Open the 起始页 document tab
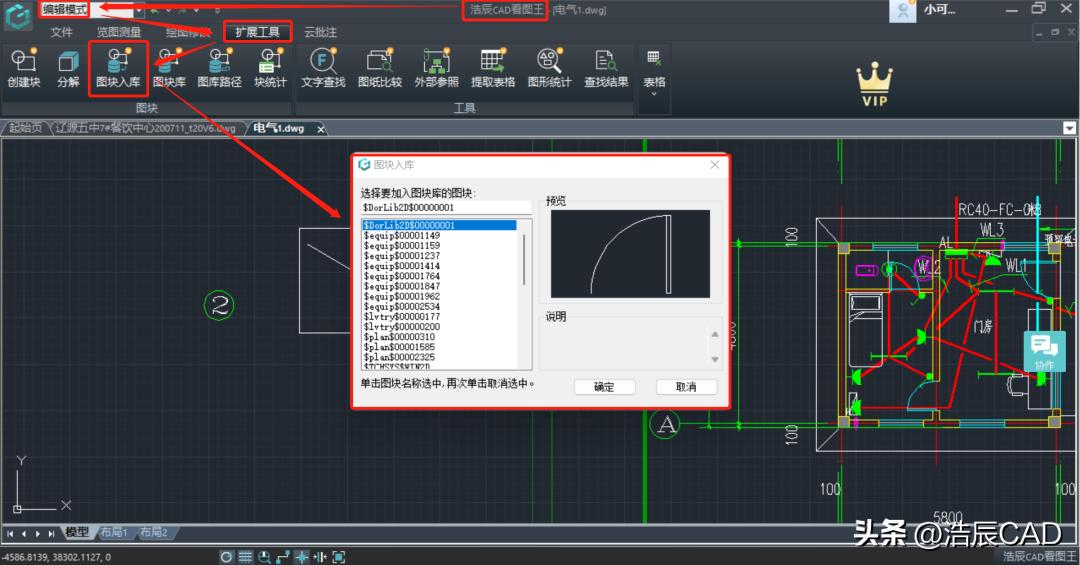Image resolution: width=1080 pixels, height=565 pixels. [x=25, y=128]
